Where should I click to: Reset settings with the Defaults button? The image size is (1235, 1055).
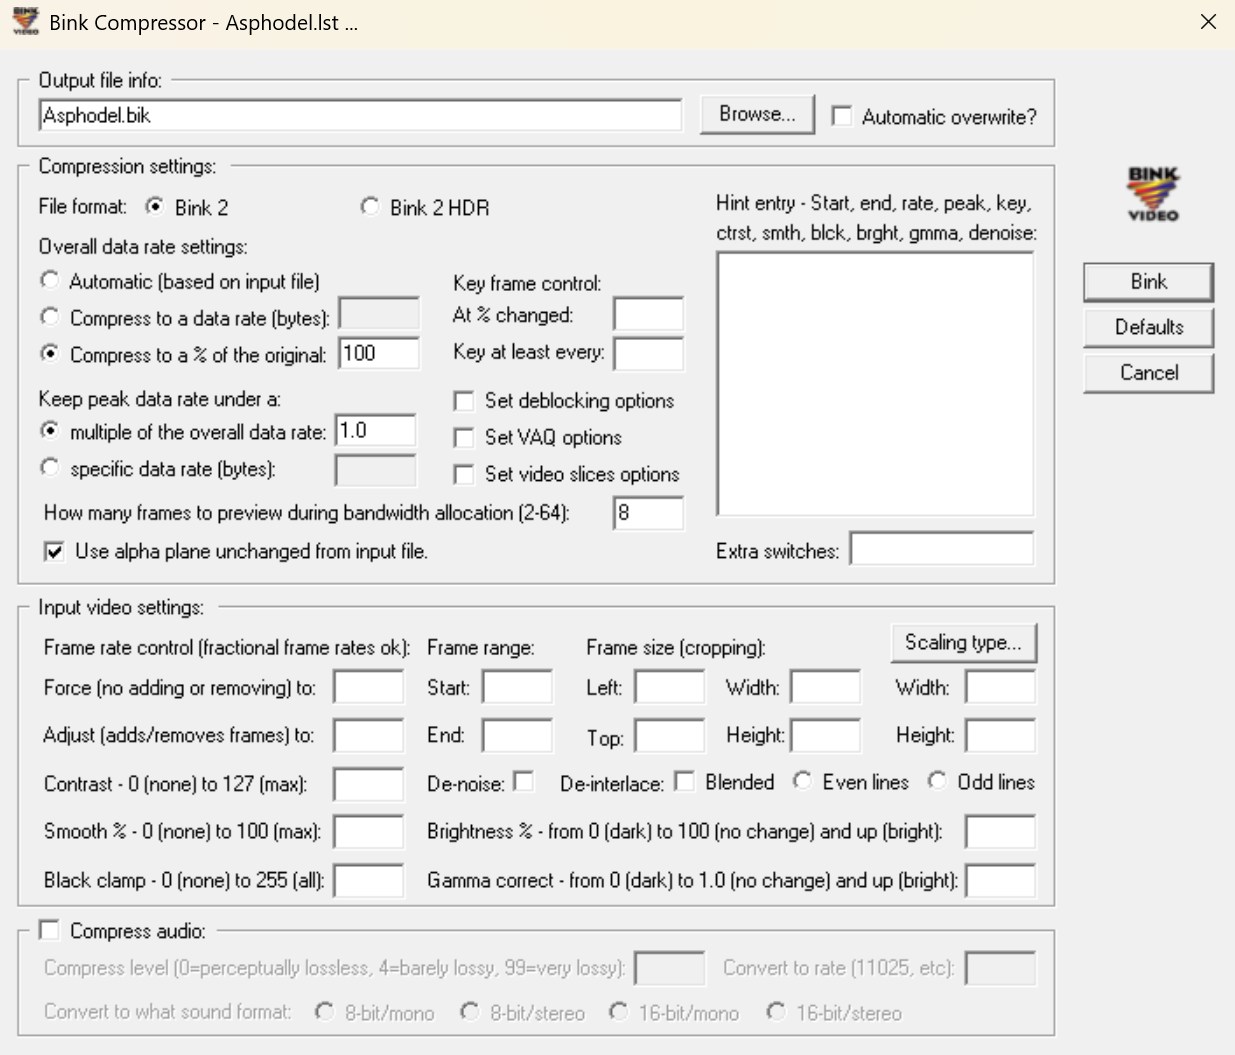click(1148, 327)
